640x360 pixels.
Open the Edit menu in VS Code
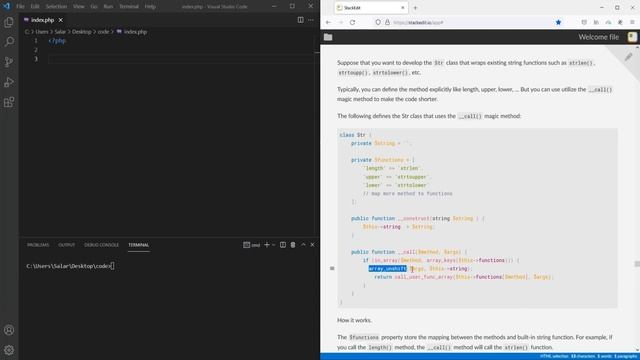point(35,7)
